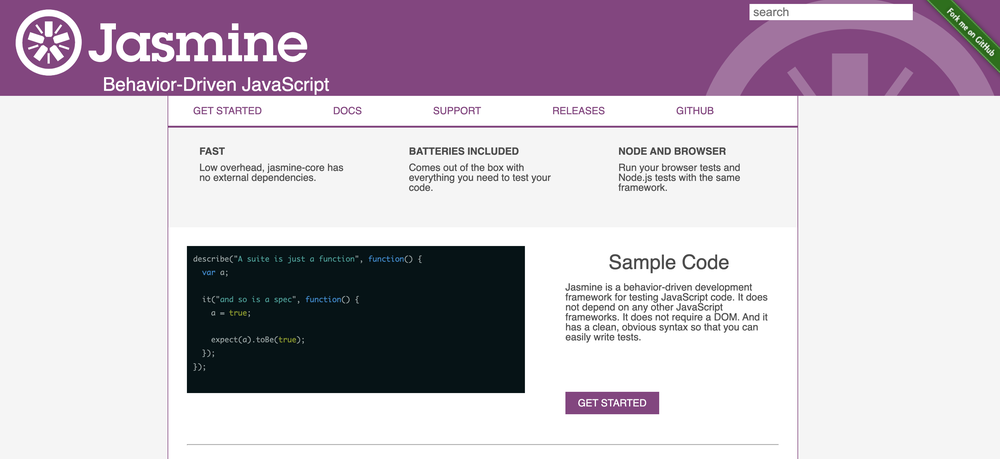The width and height of the screenshot is (1000, 459).
Task: Click the Sample Code heading
Action: [x=668, y=263]
